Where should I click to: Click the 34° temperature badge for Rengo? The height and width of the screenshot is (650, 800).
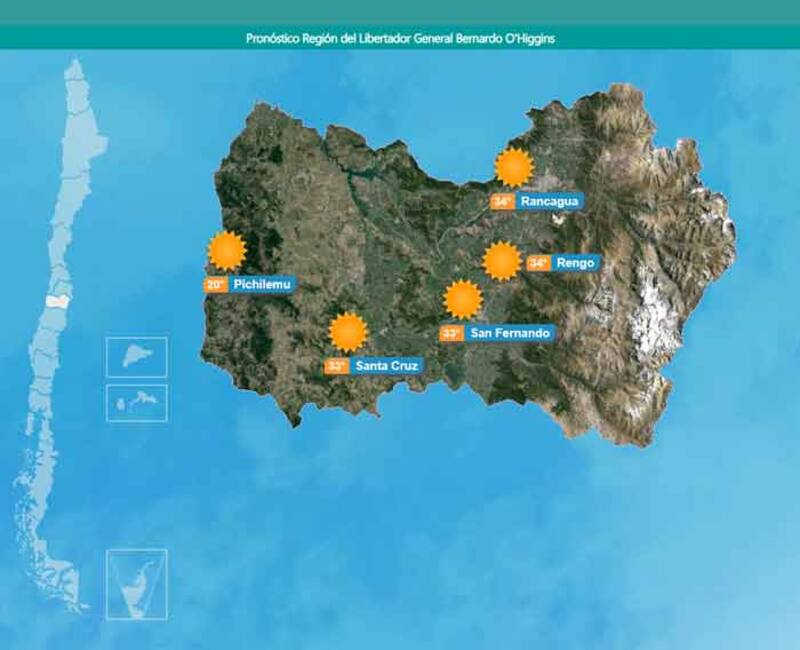pyautogui.click(x=539, y=263)
